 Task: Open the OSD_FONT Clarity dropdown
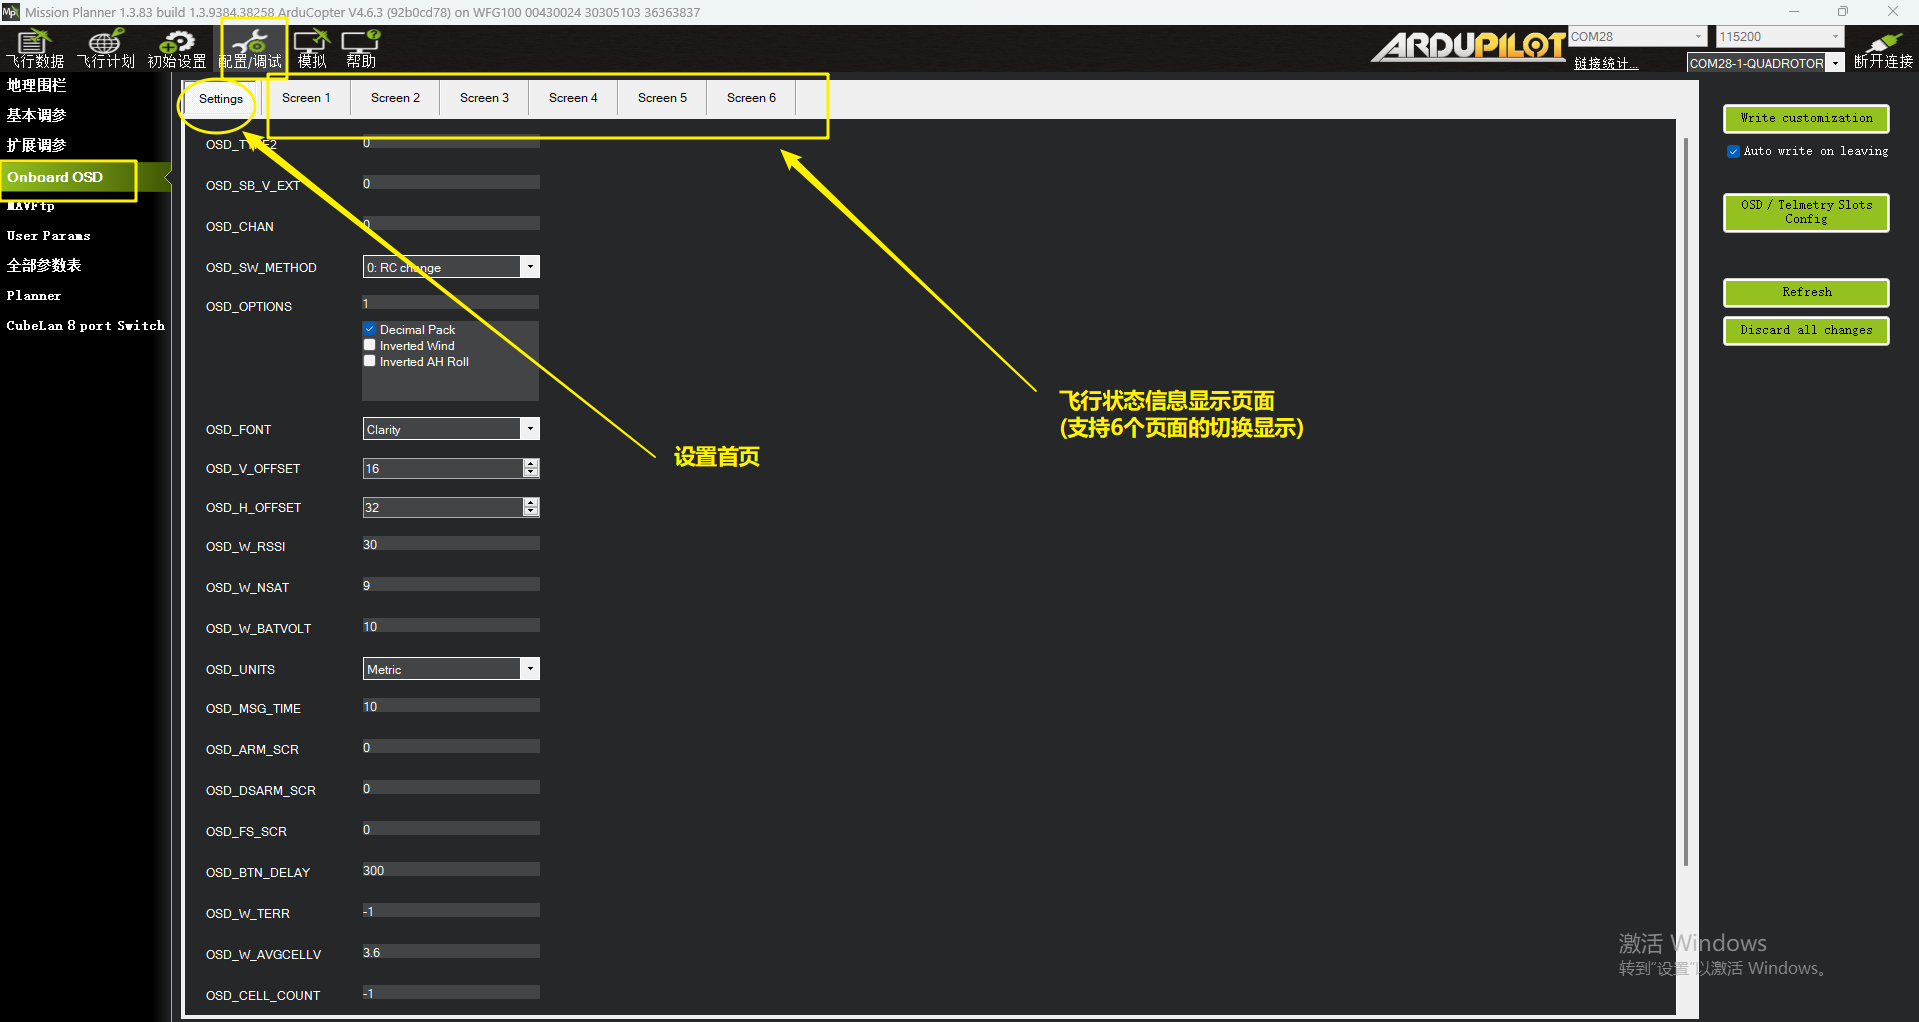[530, 429]
